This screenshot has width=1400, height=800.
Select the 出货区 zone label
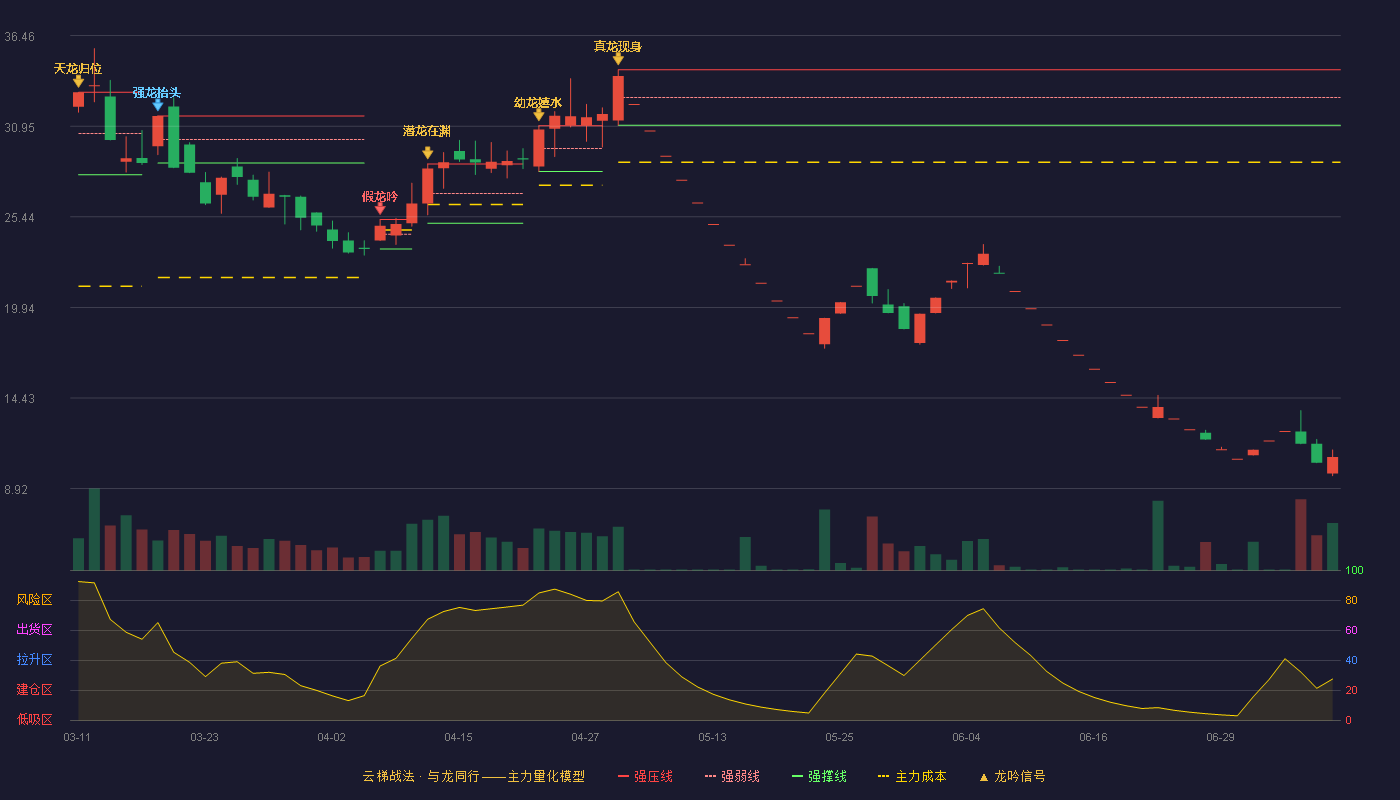(x=35, y=630)
